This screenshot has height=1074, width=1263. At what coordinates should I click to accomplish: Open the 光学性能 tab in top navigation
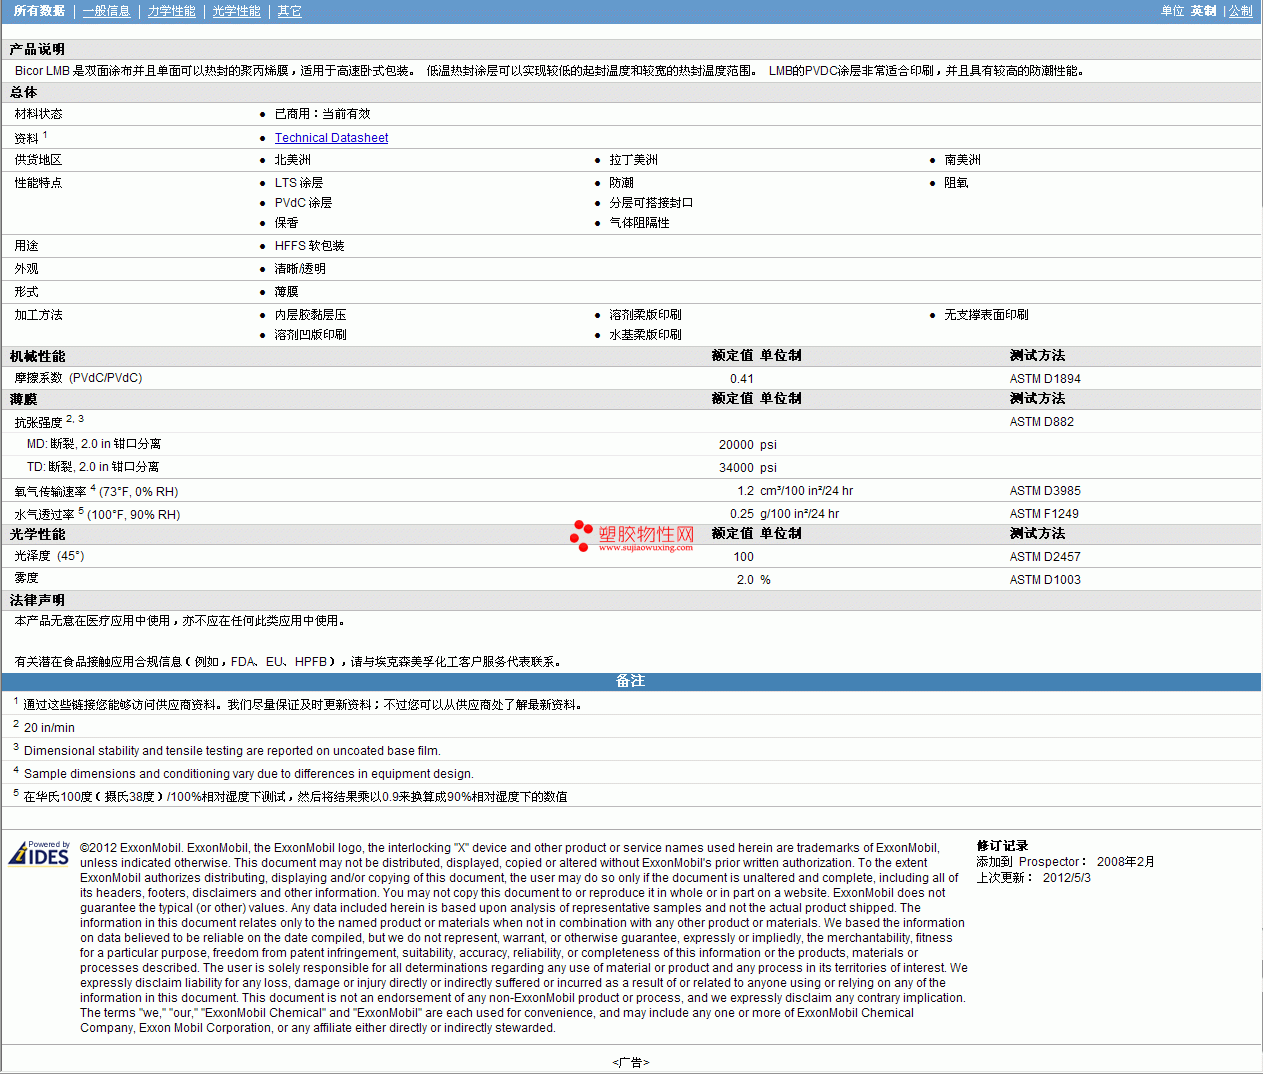236,11
